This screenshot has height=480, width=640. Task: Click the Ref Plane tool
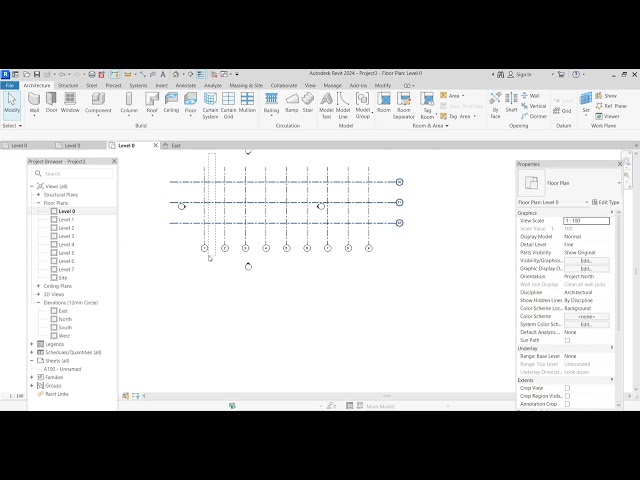click(611, 106)
